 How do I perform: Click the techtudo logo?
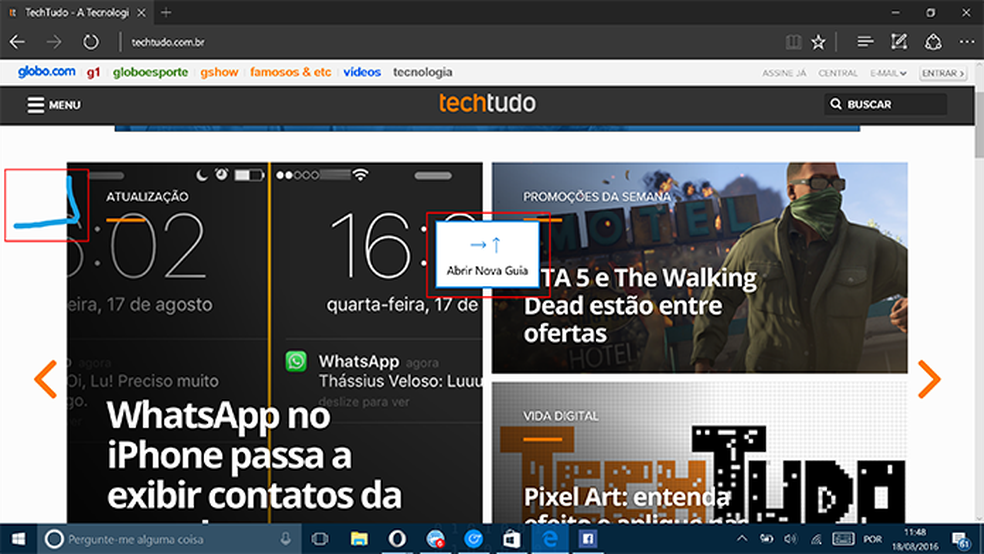(487, 103)
